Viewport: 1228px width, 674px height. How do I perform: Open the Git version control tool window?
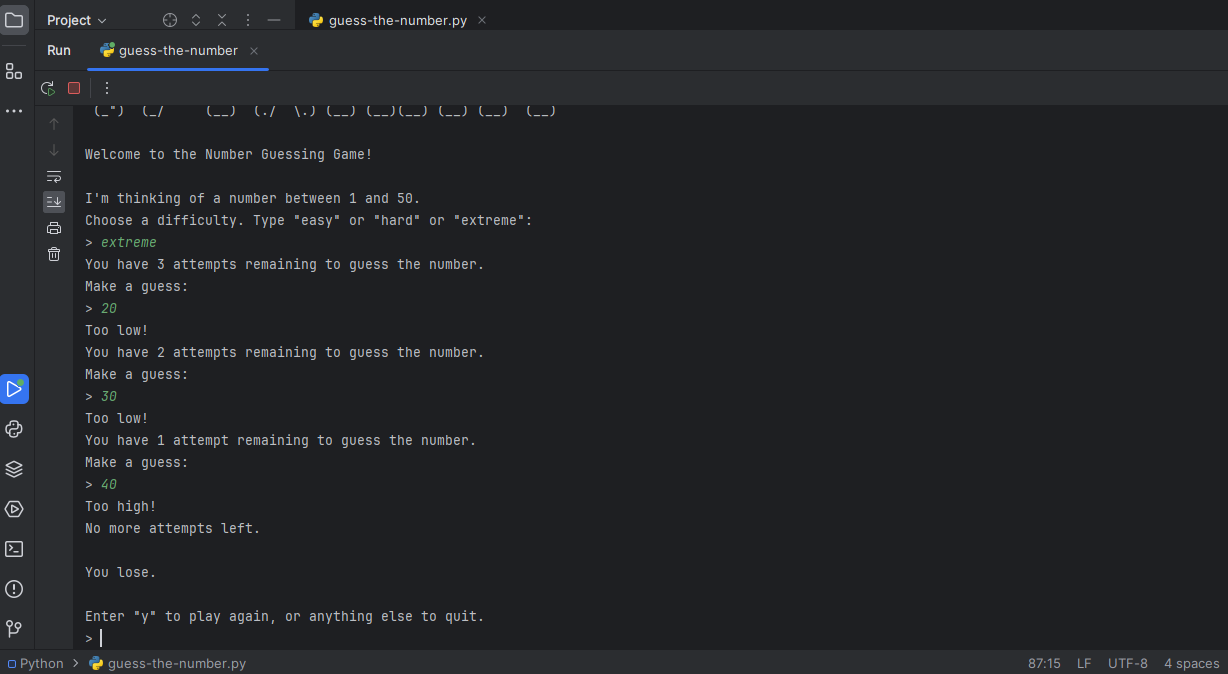click(x=14, y=629)
